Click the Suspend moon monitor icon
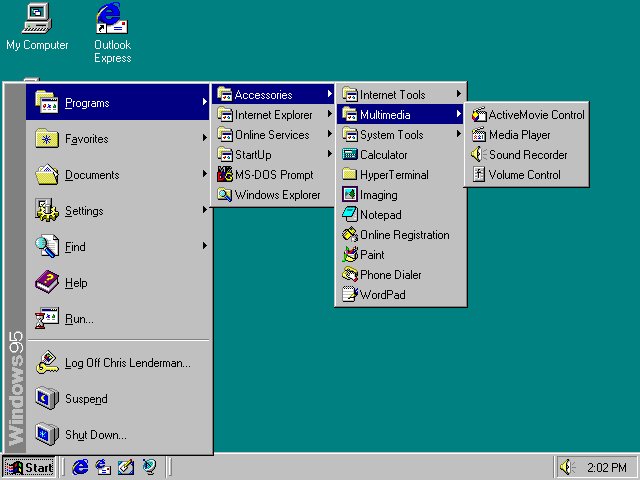This screenshot has width=640, height=480. point(47,398)
